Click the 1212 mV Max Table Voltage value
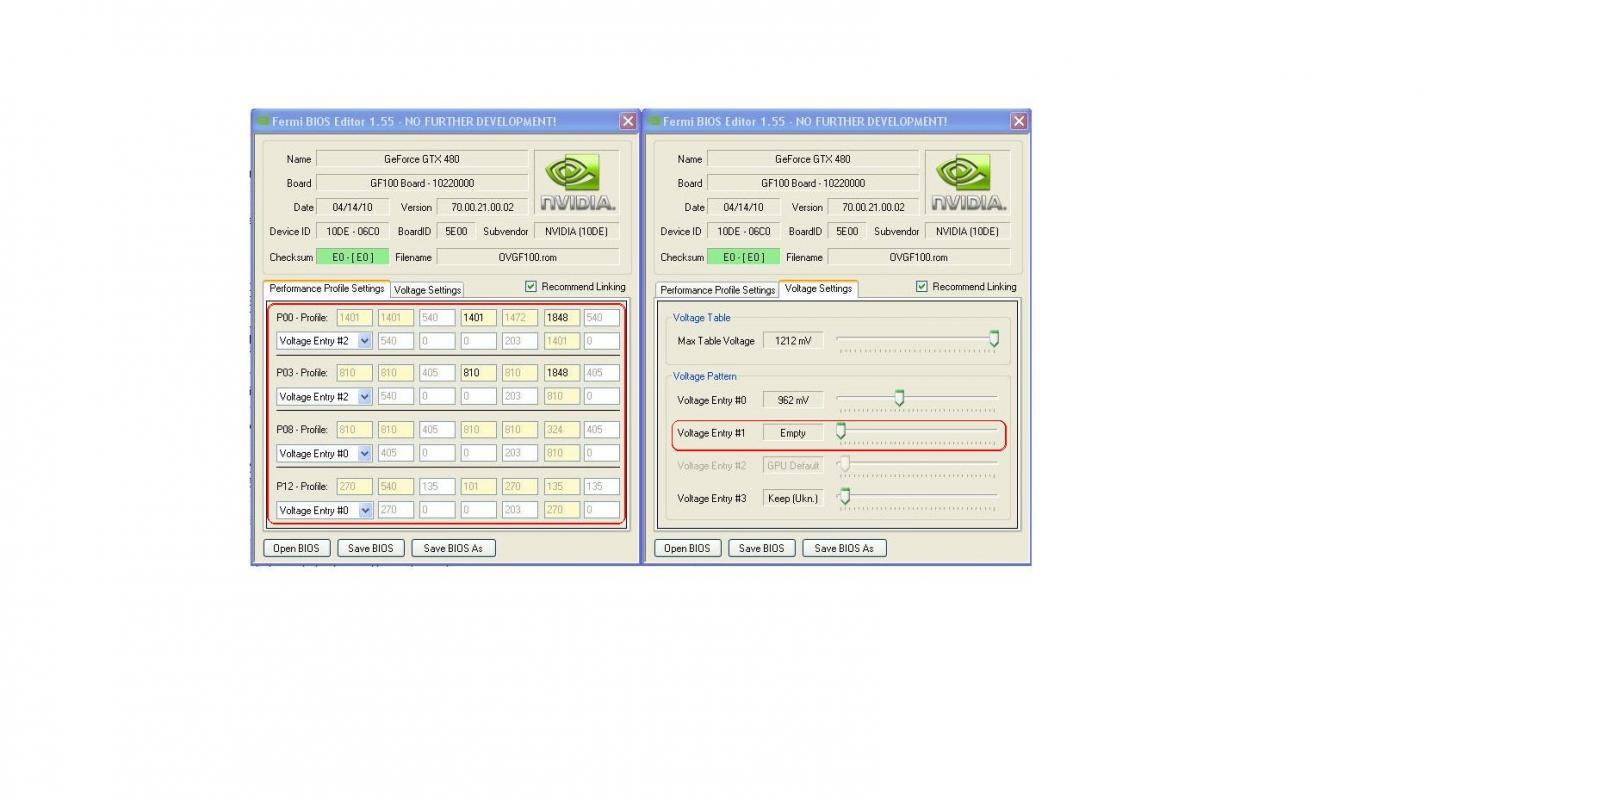The height and width of the screenshot is (800, 1600). (793, 341)
